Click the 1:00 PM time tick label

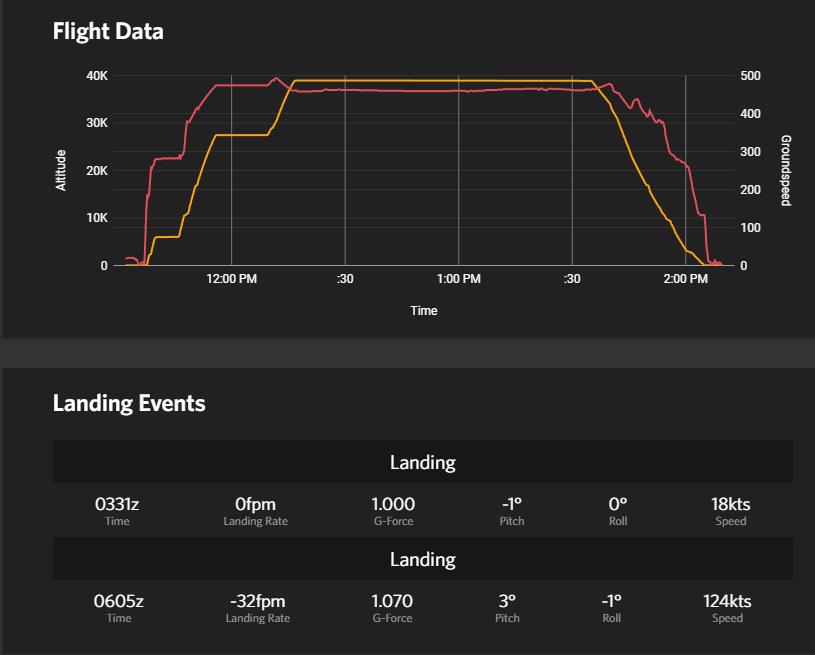click(x=459, y=279)
